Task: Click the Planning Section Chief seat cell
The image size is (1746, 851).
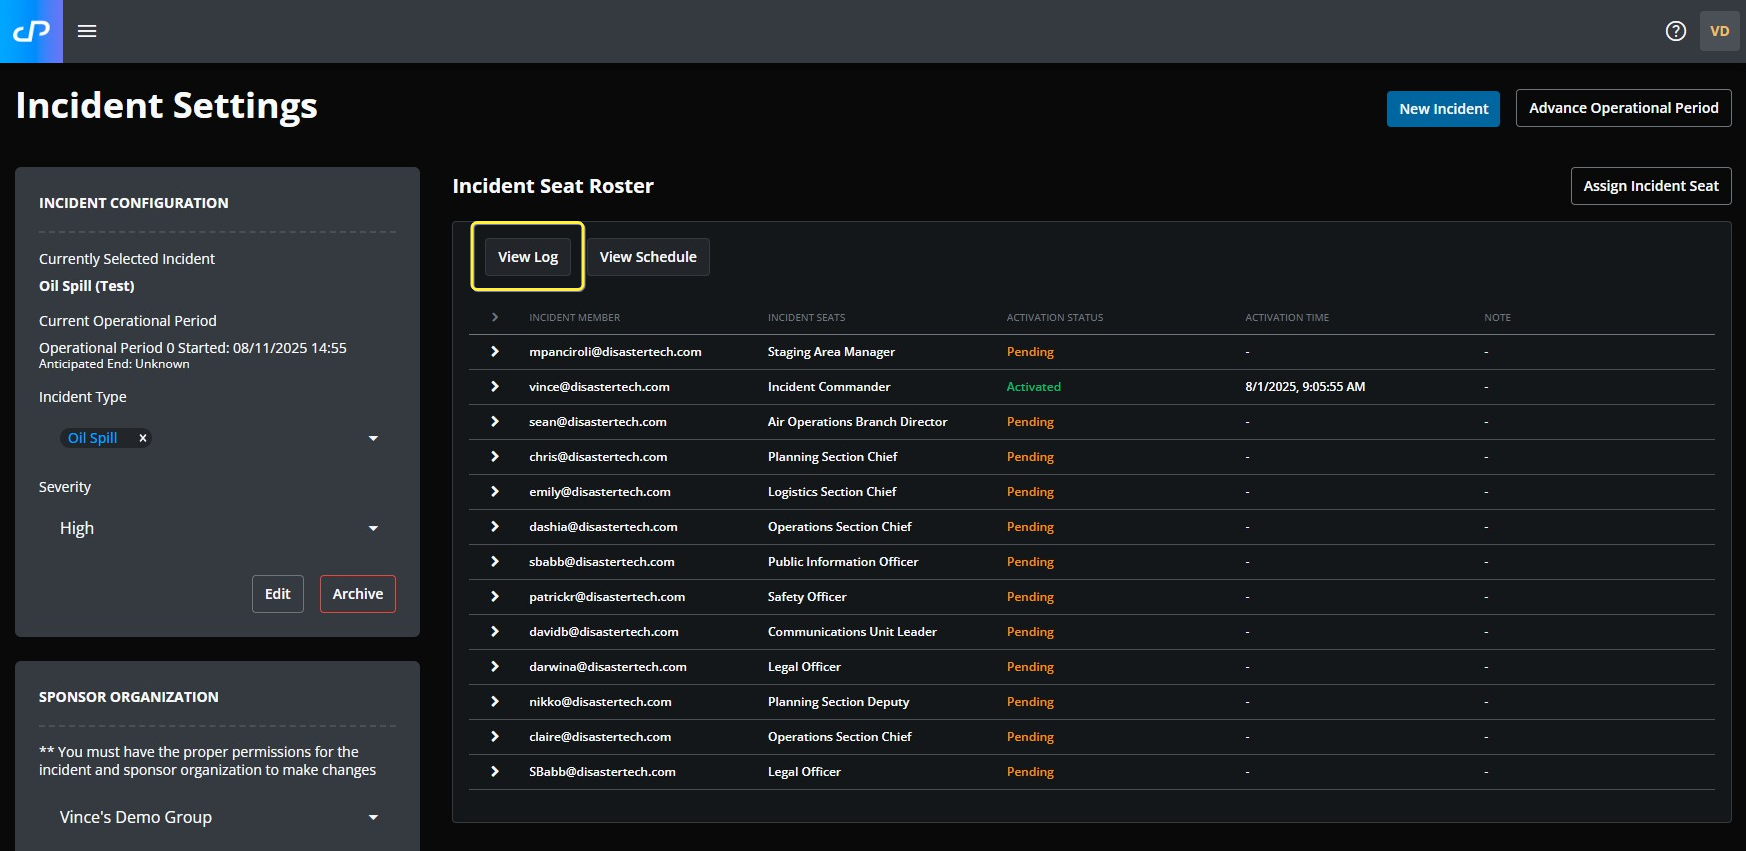Action: point(832,457)
